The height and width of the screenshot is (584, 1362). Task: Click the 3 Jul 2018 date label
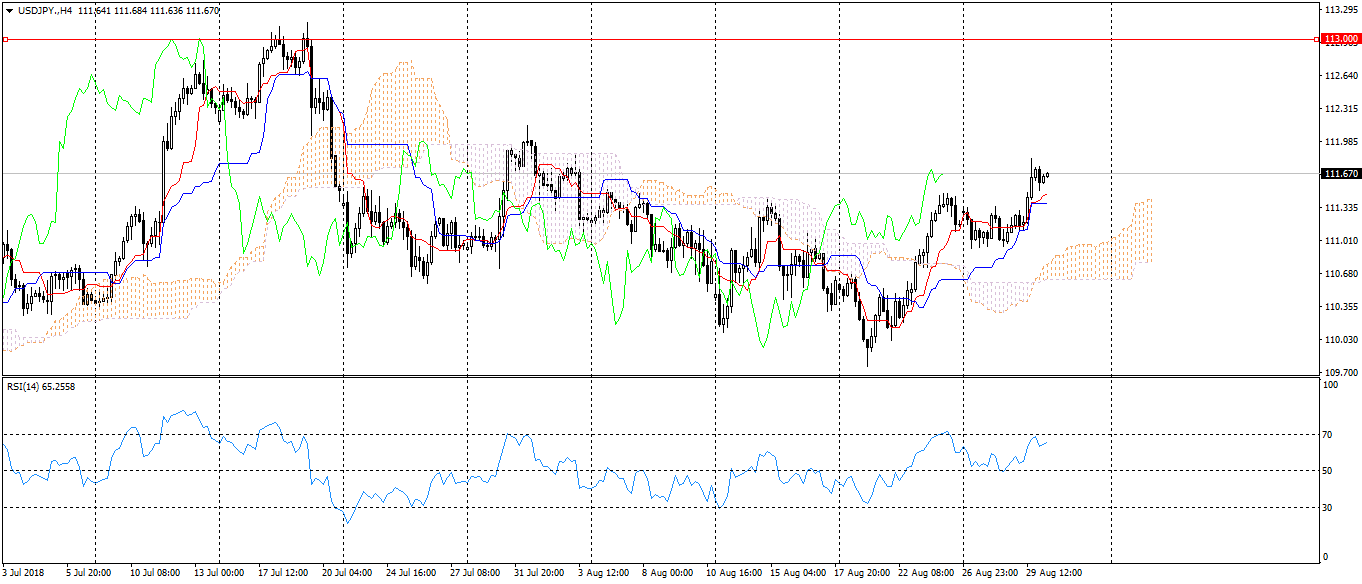coord(22,574)
